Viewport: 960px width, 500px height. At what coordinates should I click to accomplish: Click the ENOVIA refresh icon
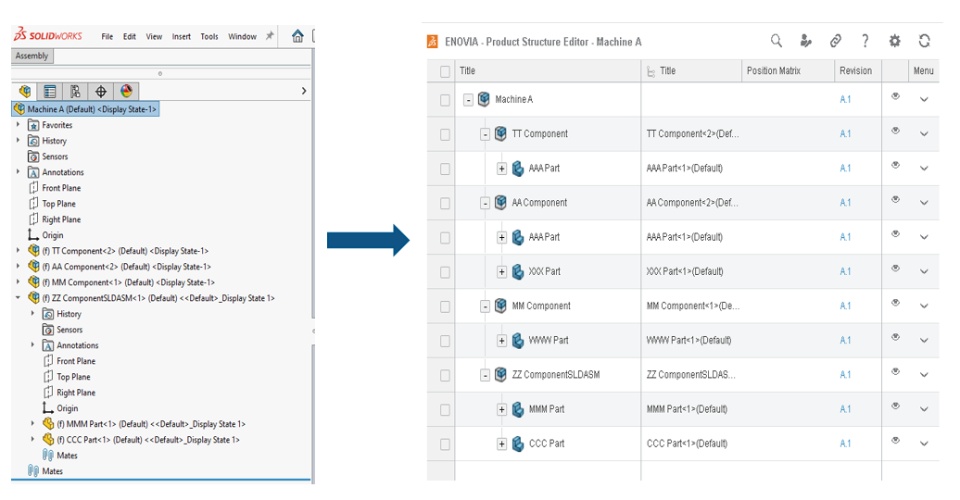click(925, 41)
